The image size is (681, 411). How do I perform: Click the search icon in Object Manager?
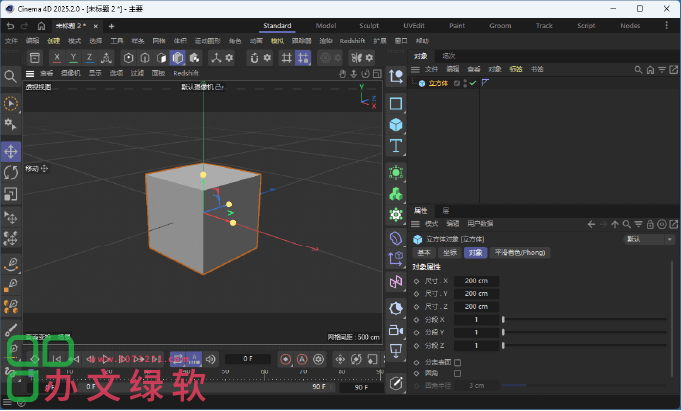pos(638,70)
